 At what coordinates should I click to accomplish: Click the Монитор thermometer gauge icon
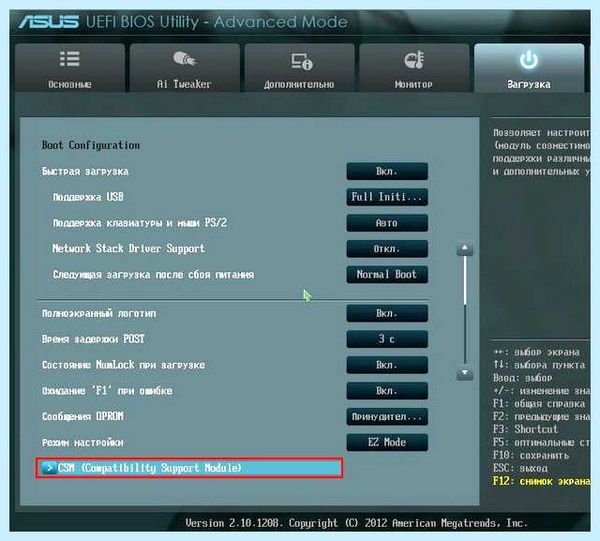coord(414,60)
